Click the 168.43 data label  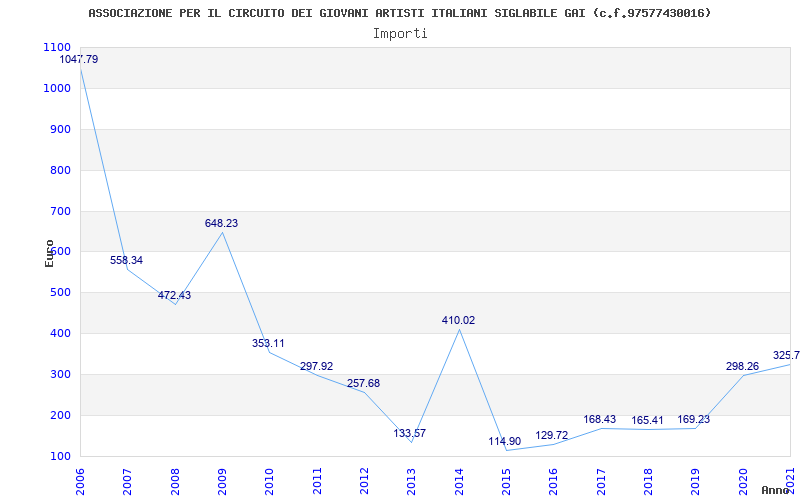[599, 419]
